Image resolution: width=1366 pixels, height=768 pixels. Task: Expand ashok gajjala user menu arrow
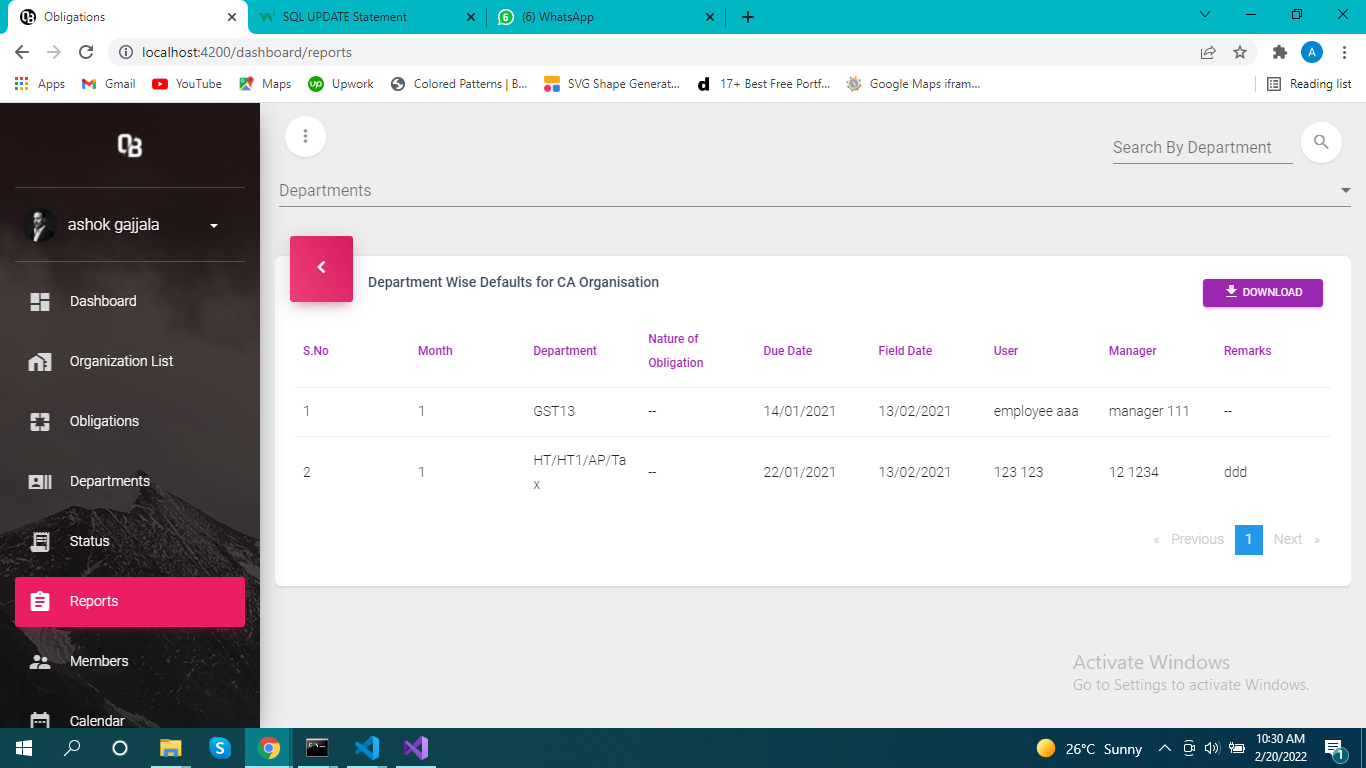(x=213, y=226)
